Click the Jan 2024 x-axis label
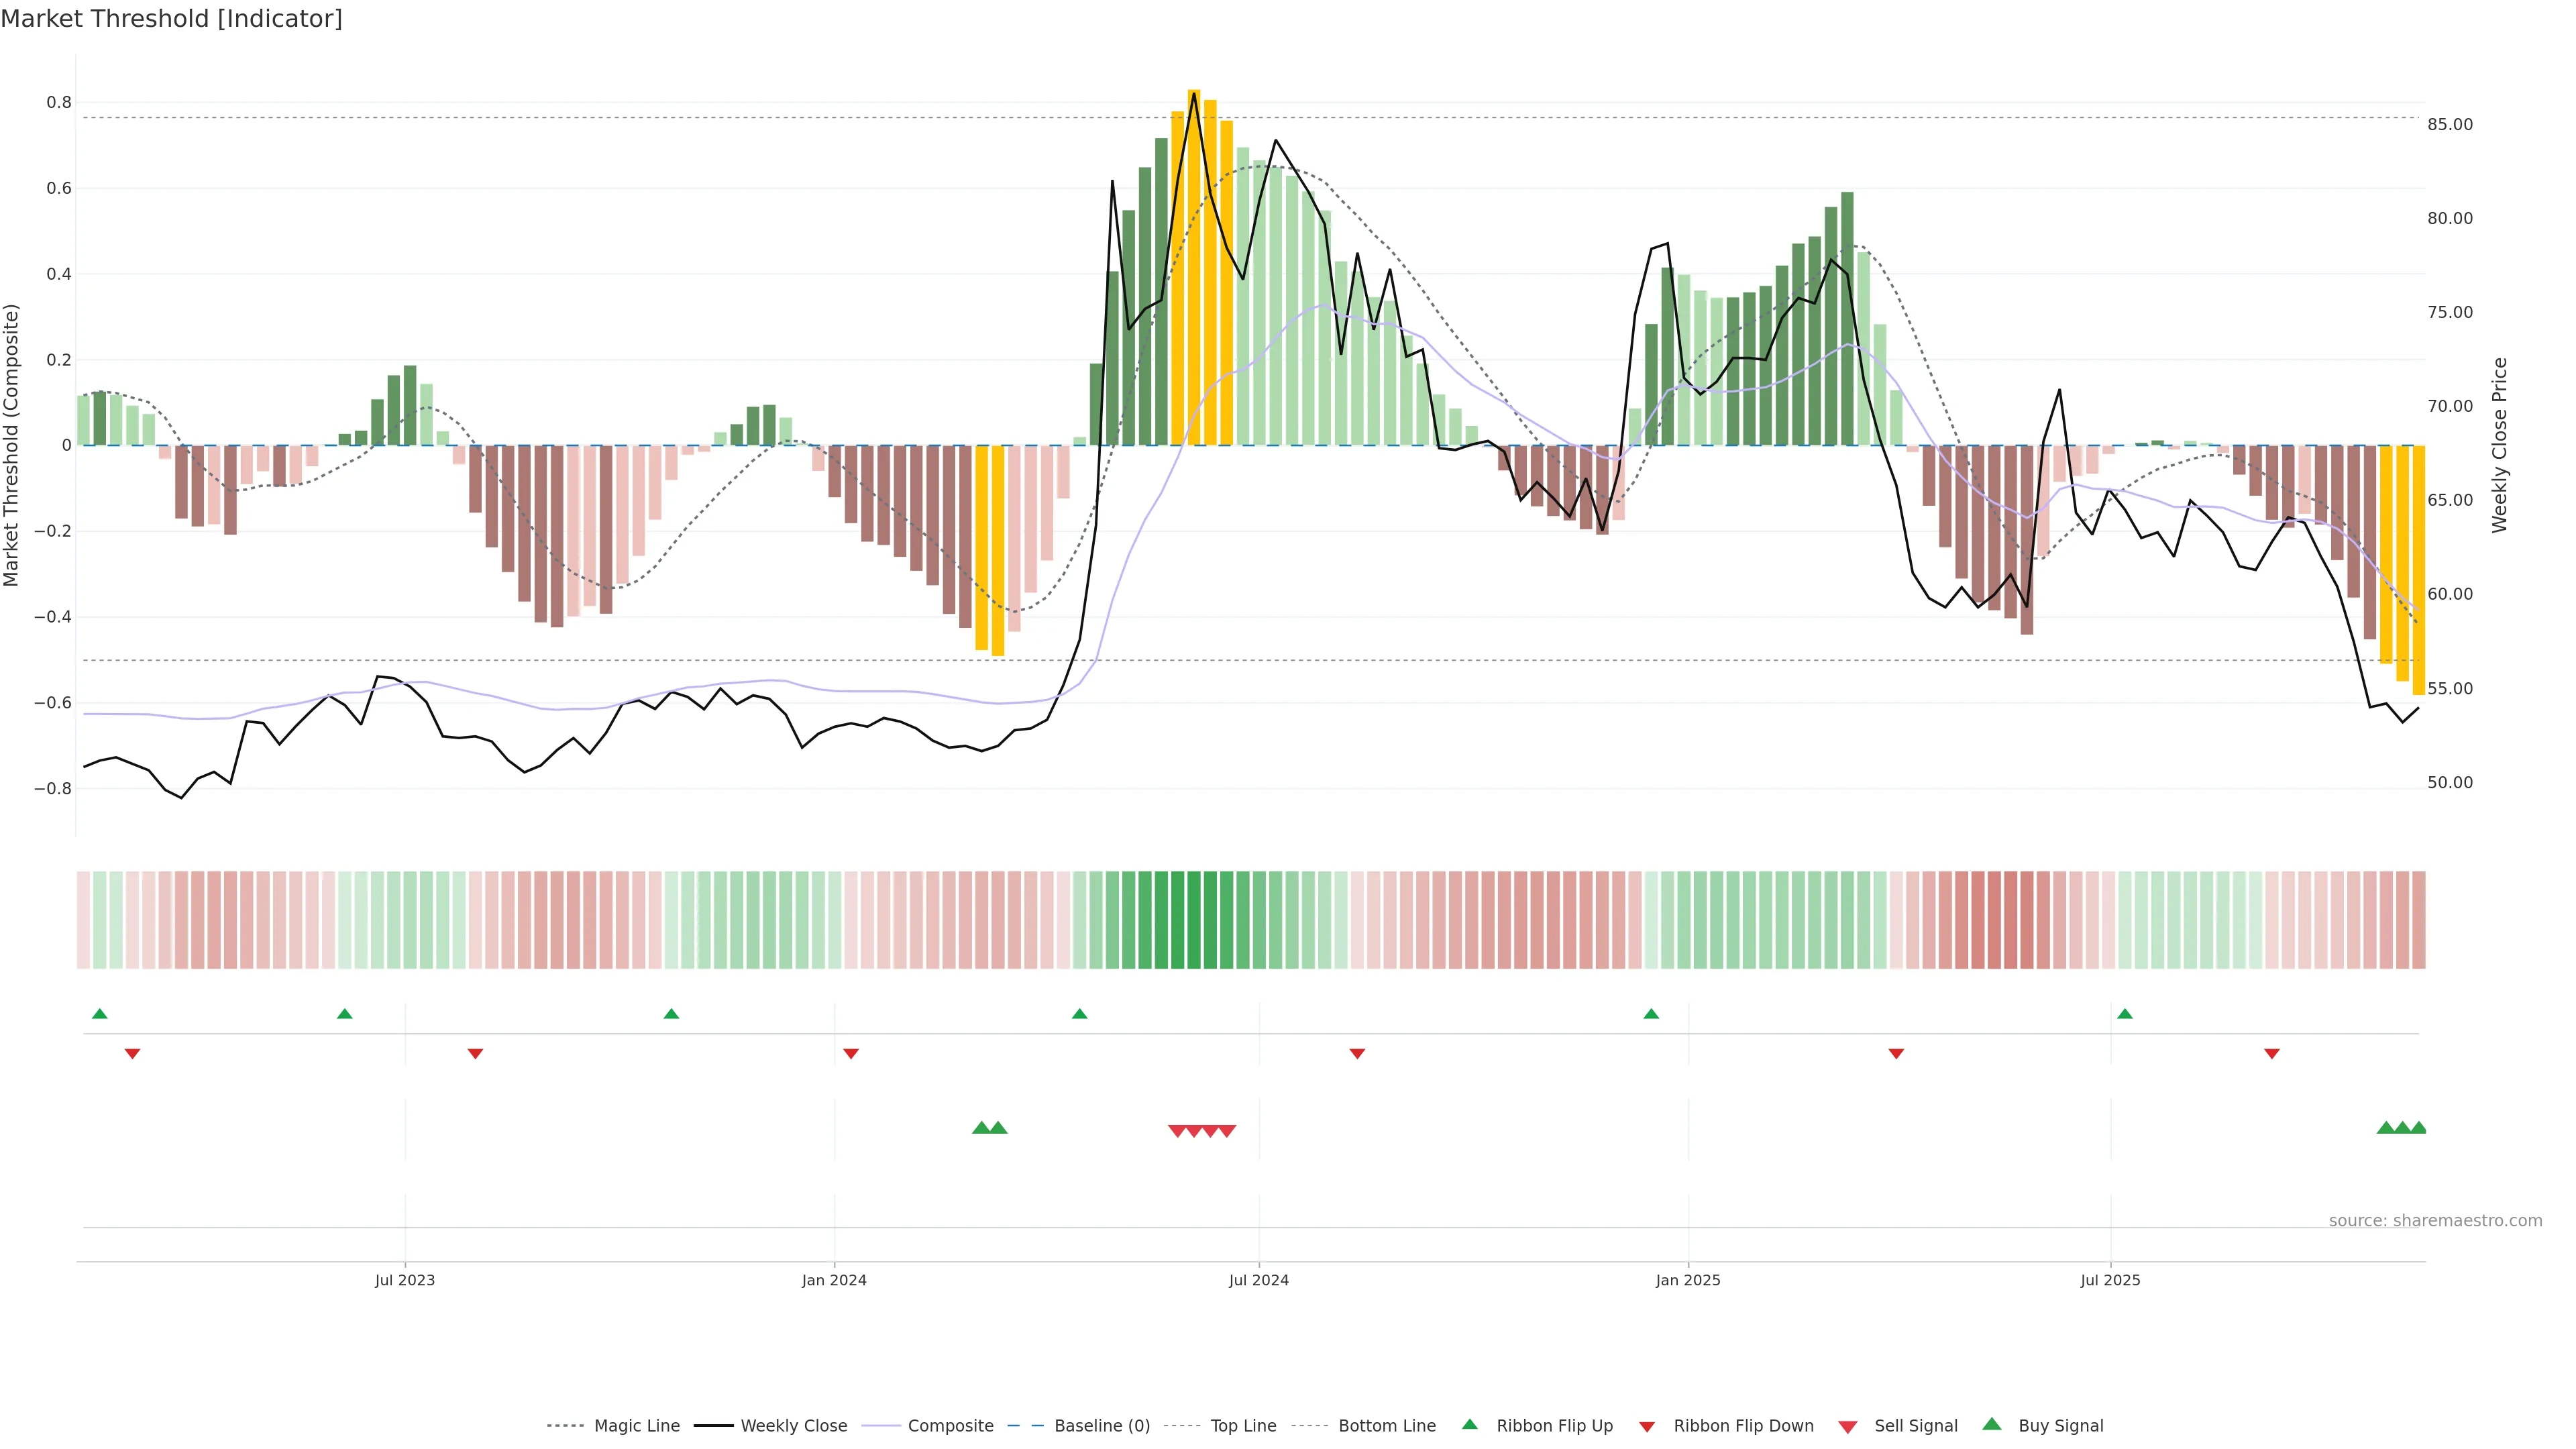This screenshot has width=2576, height=1449. (x=834, y=1280)
